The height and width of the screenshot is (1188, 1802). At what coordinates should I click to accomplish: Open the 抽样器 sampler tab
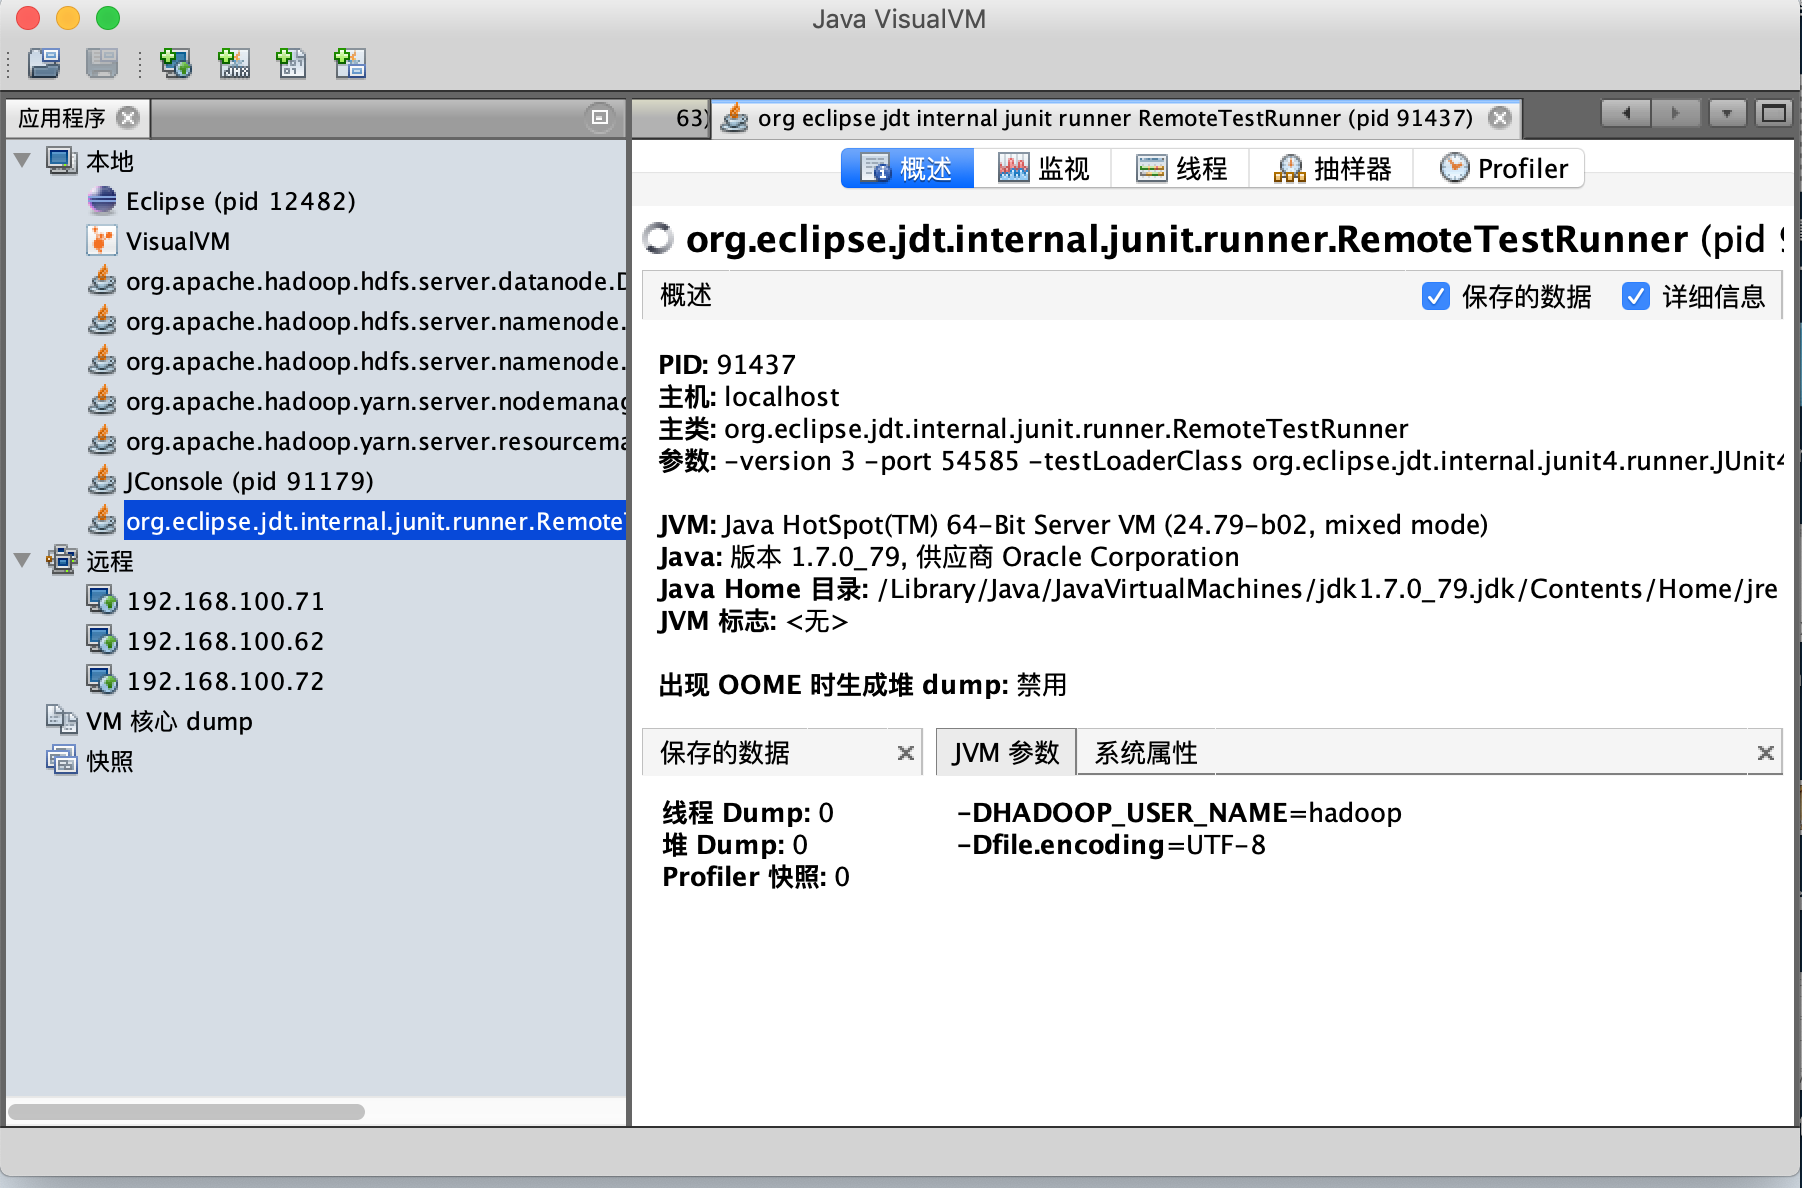pos(1332,168)
